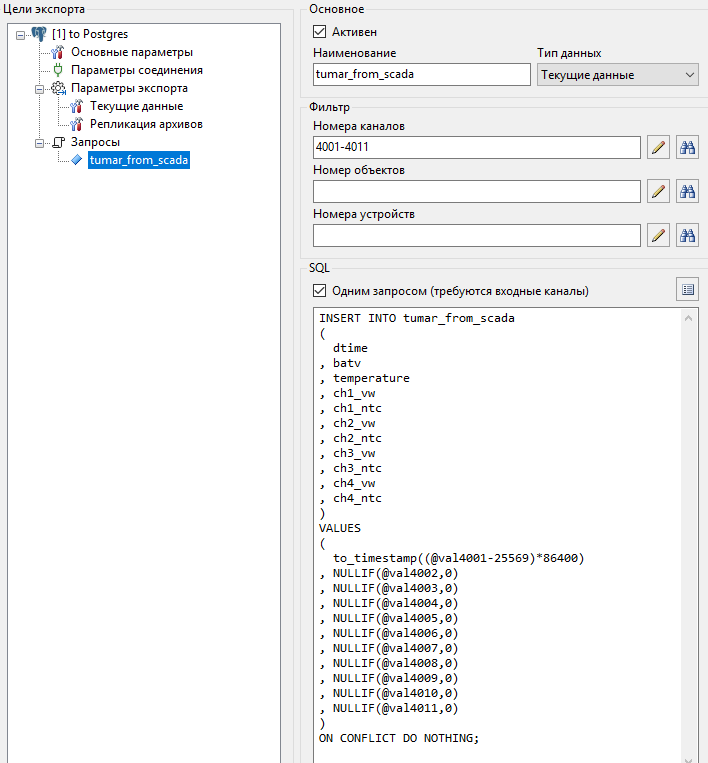Click the to_timestamp line in SQL
Viewport: 708px width, 763px height.
pyautogui.click(x=458, y=558)
